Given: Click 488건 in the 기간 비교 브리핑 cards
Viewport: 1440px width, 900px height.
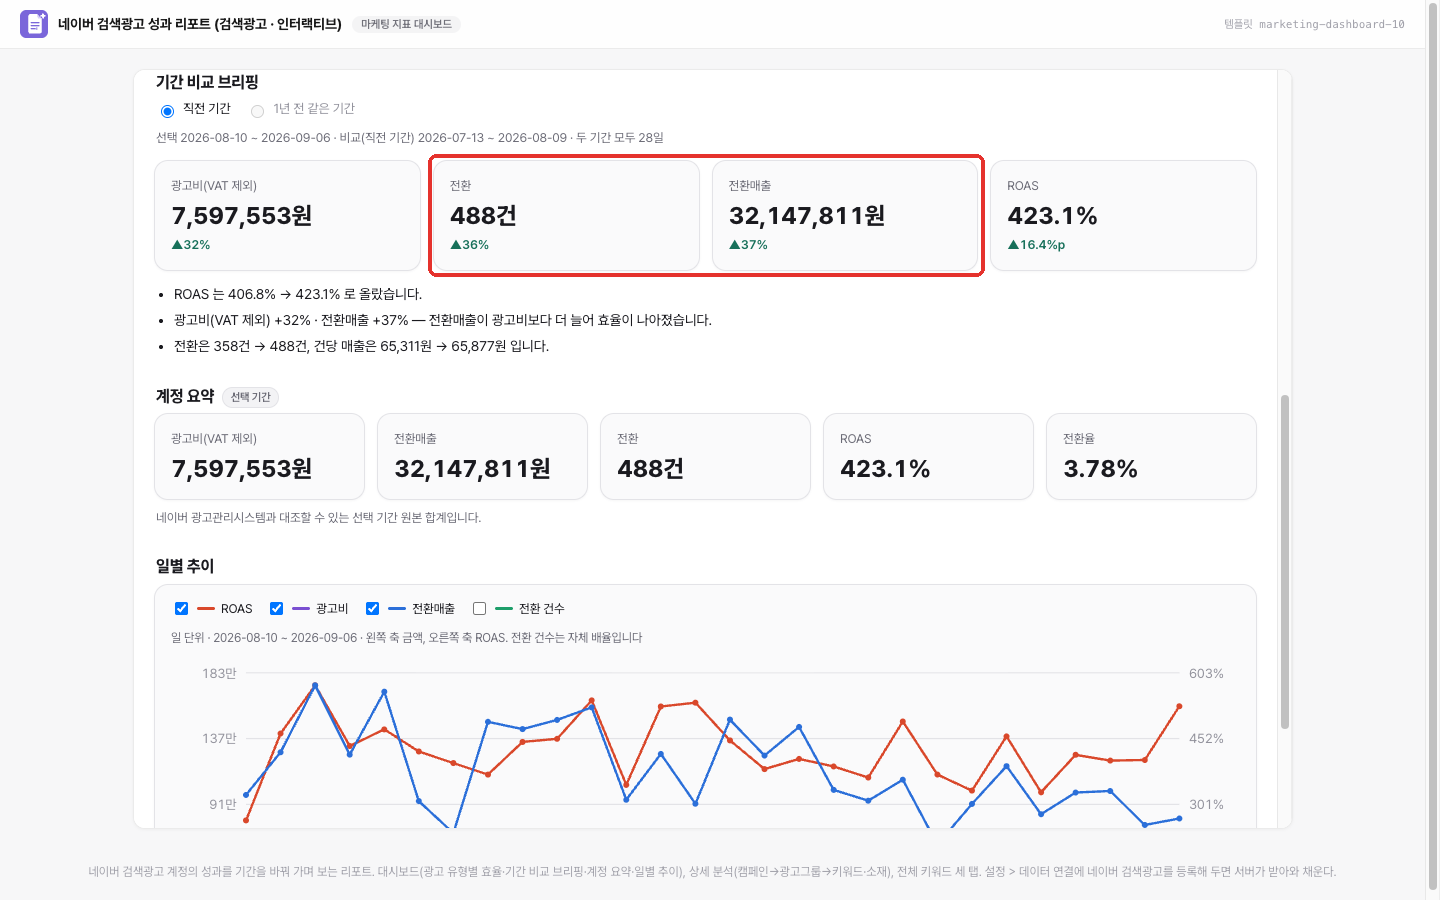Looking at the screenshot, I should tap(483, 216).
